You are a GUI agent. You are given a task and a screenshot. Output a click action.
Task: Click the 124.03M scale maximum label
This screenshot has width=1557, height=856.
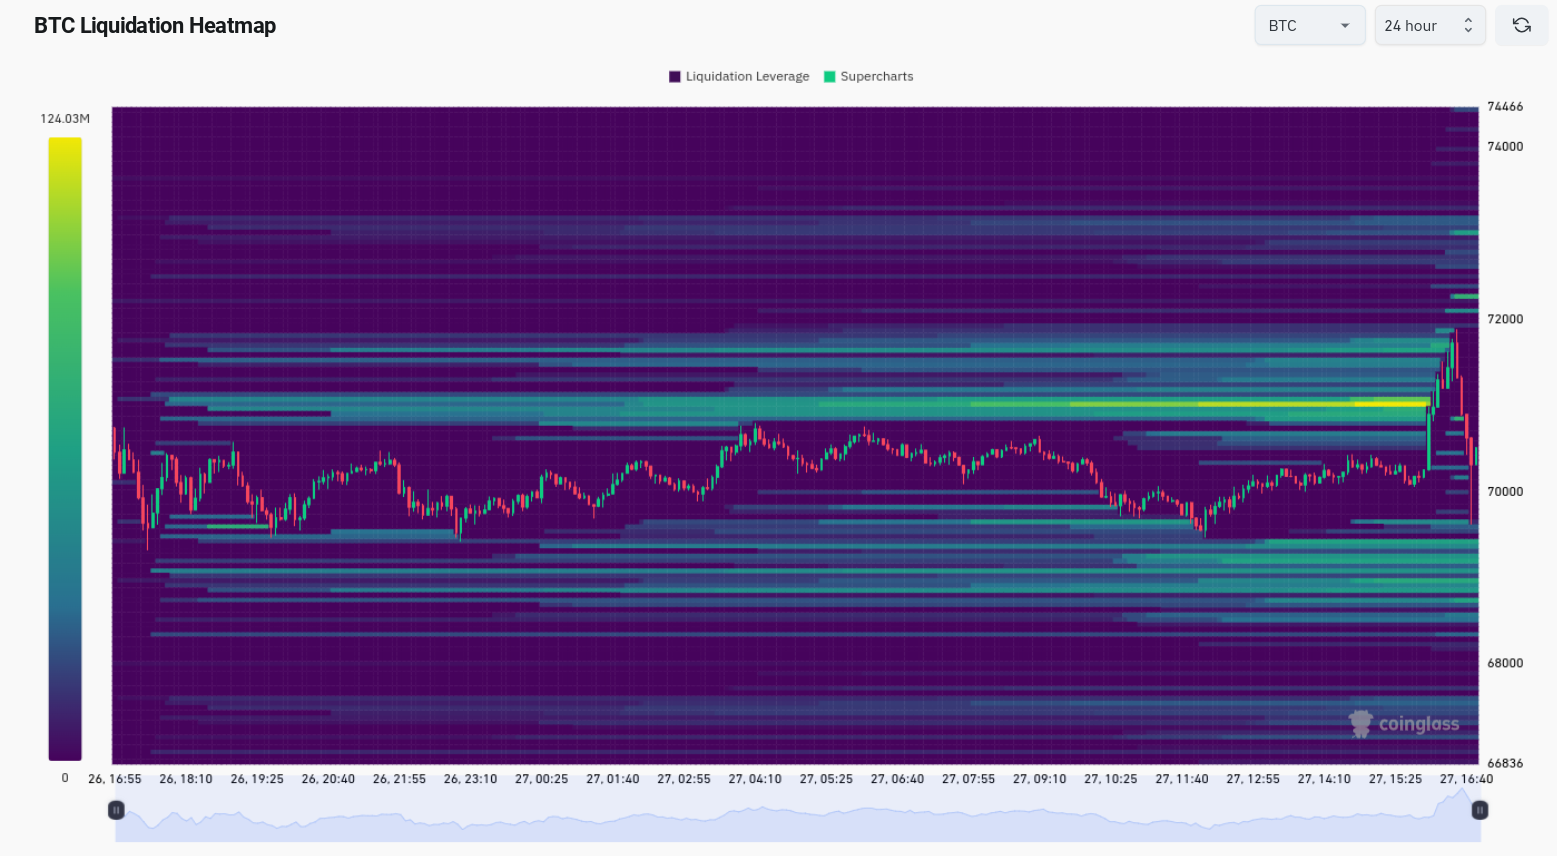point(65,118)
